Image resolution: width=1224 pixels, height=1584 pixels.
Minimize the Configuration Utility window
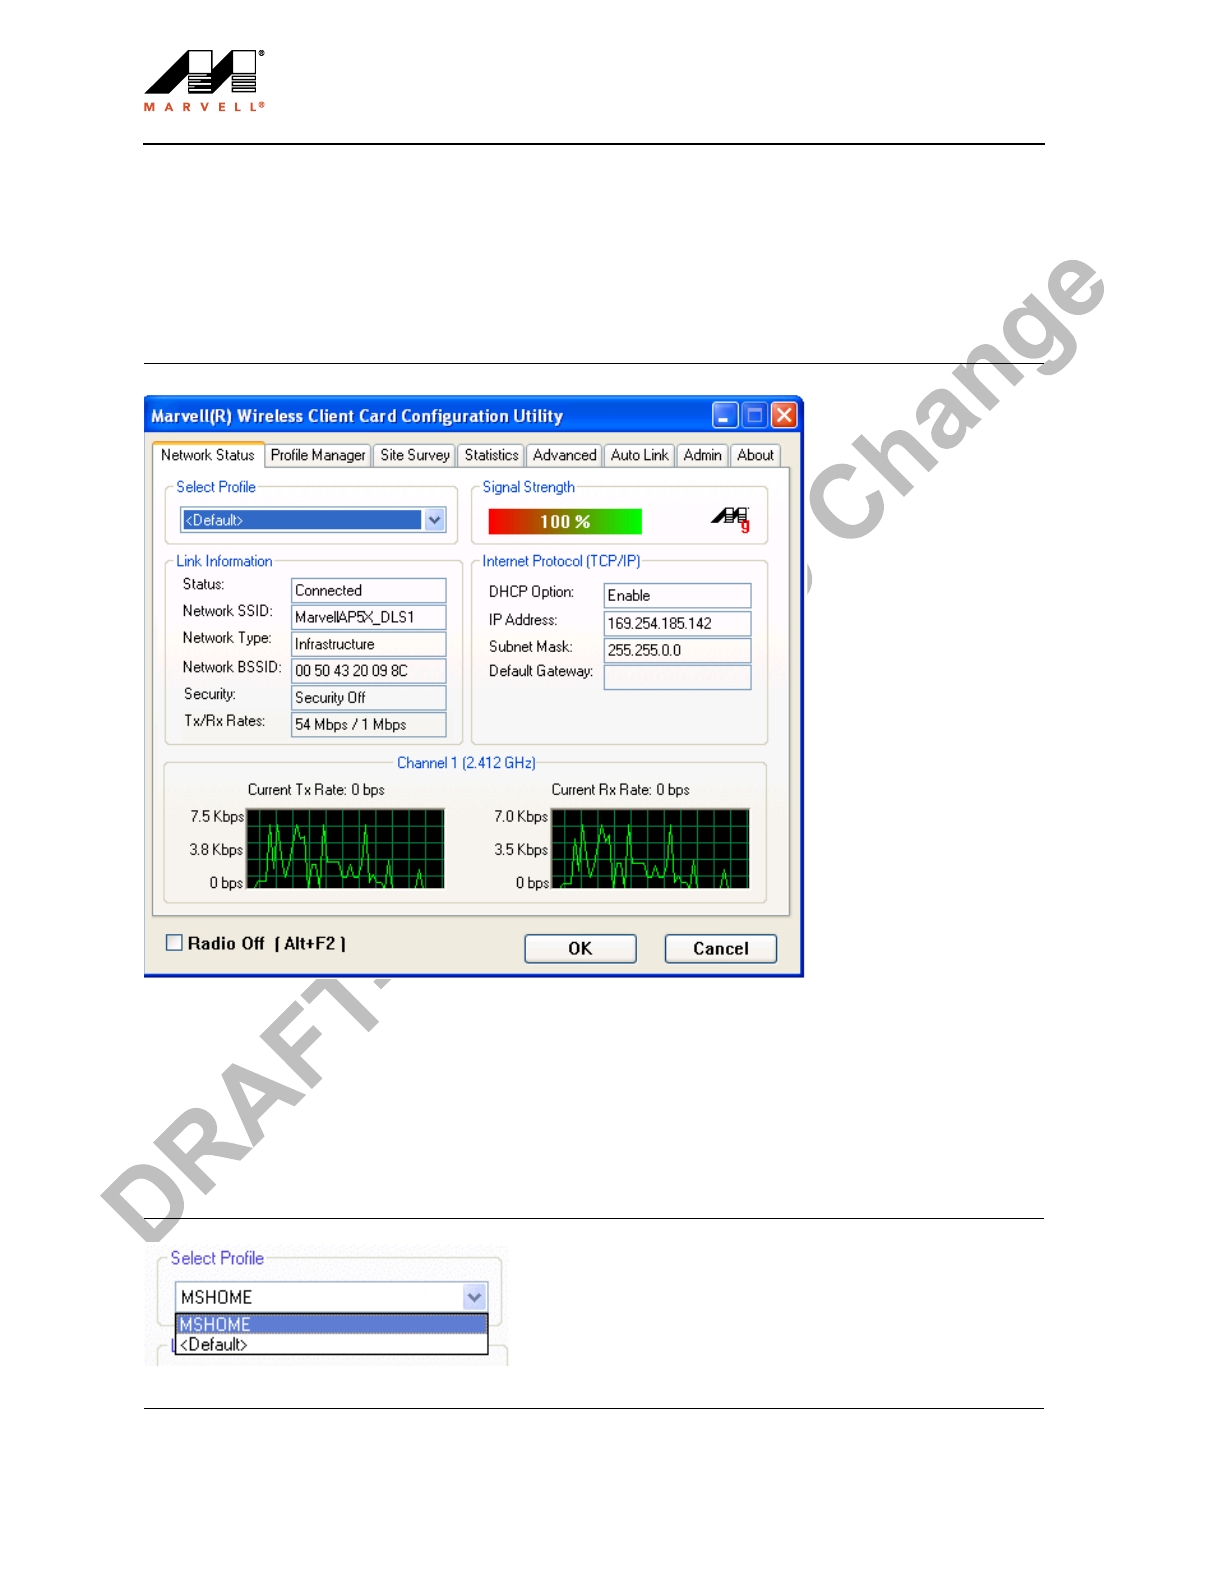point(725,415)
